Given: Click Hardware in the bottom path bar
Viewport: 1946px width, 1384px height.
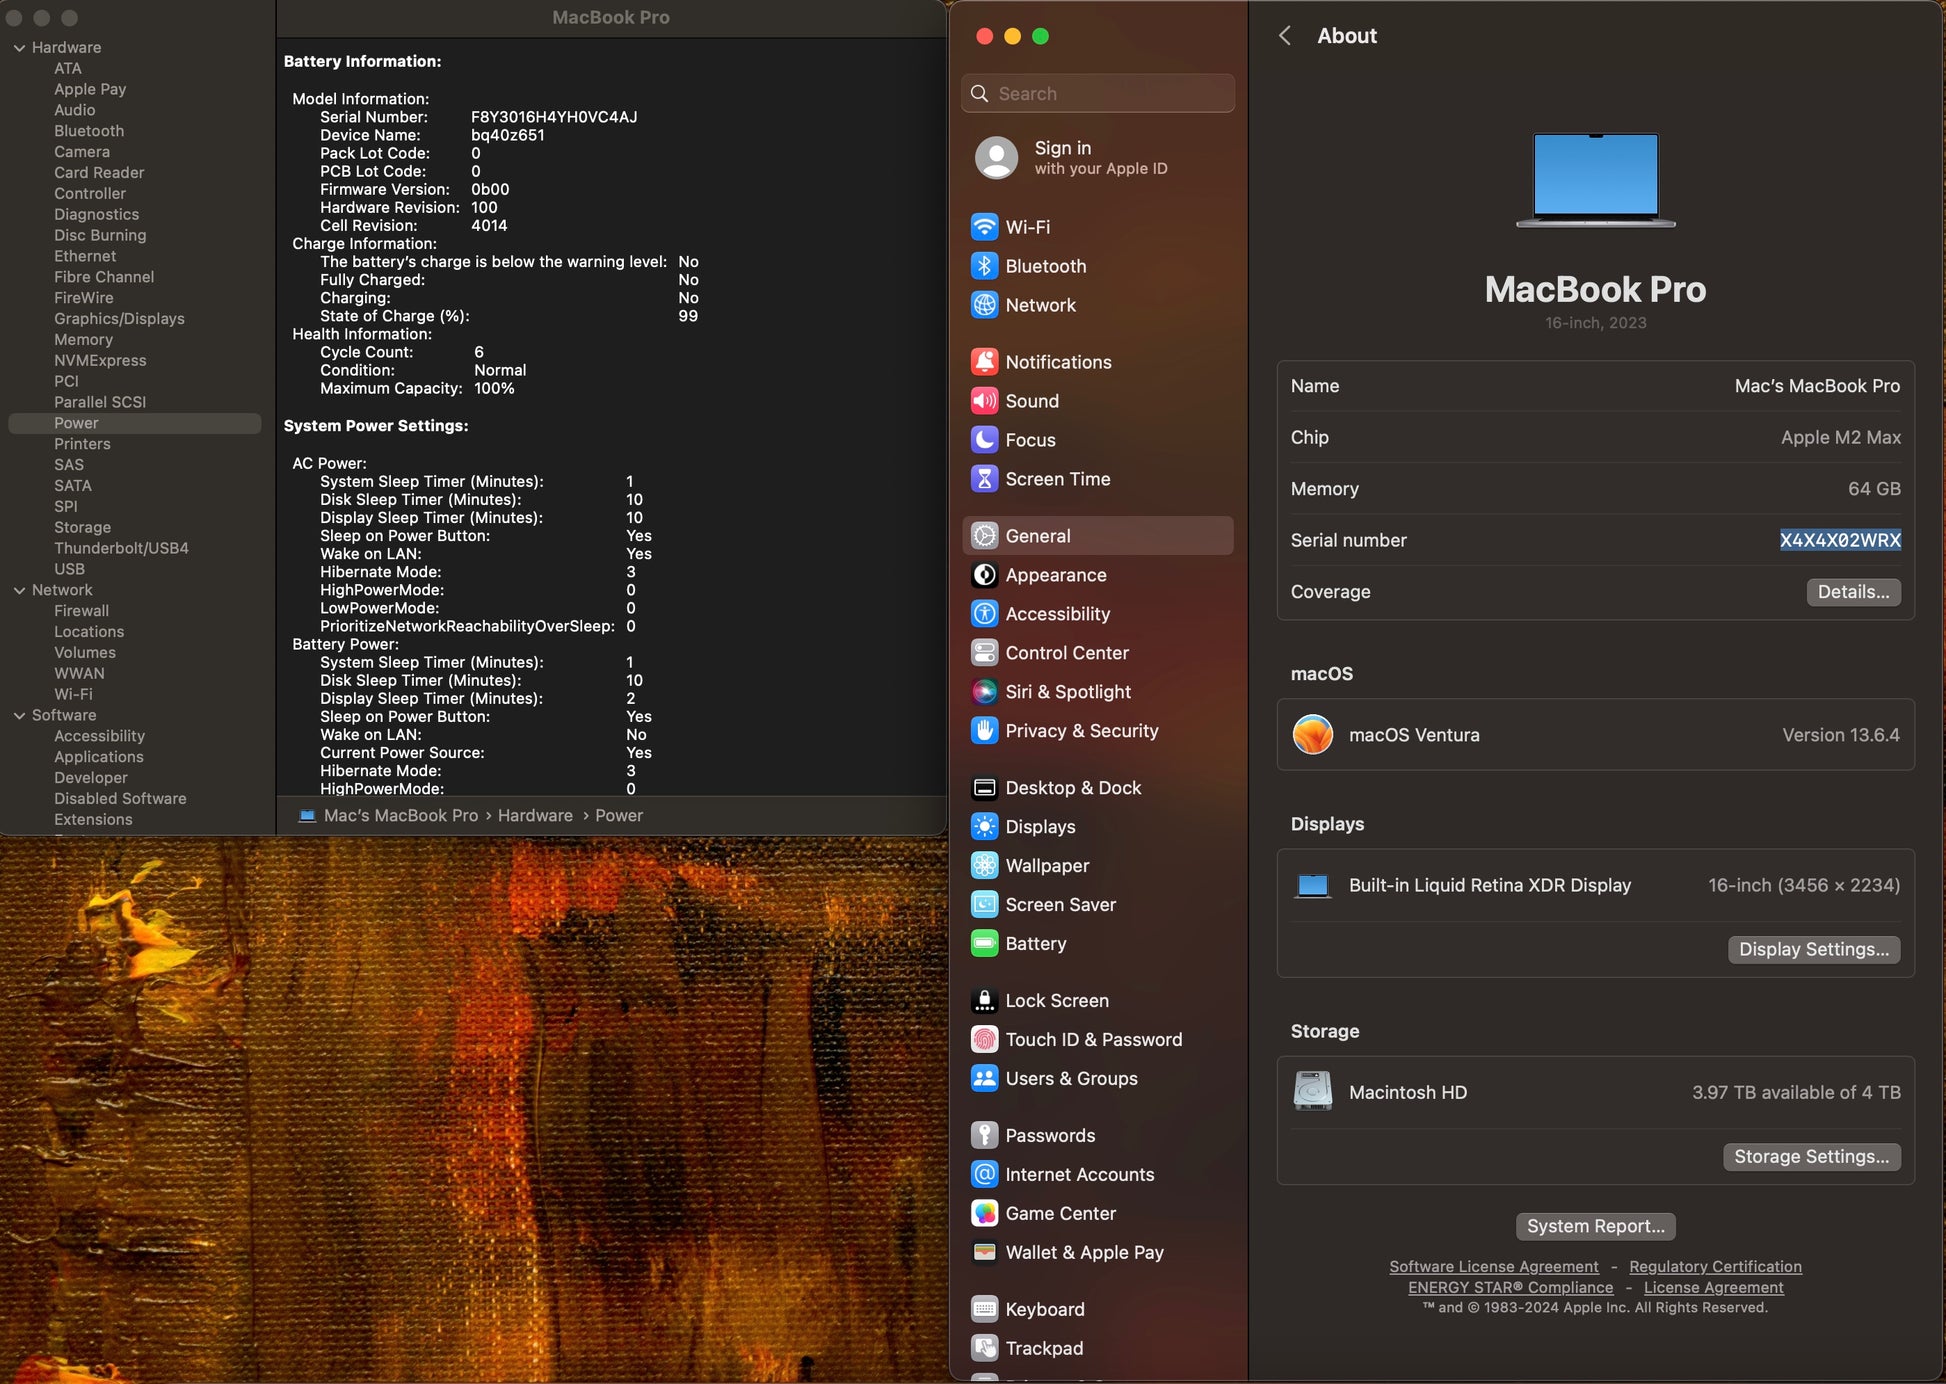Looking at the screenshot, I should tap(535, 816).
